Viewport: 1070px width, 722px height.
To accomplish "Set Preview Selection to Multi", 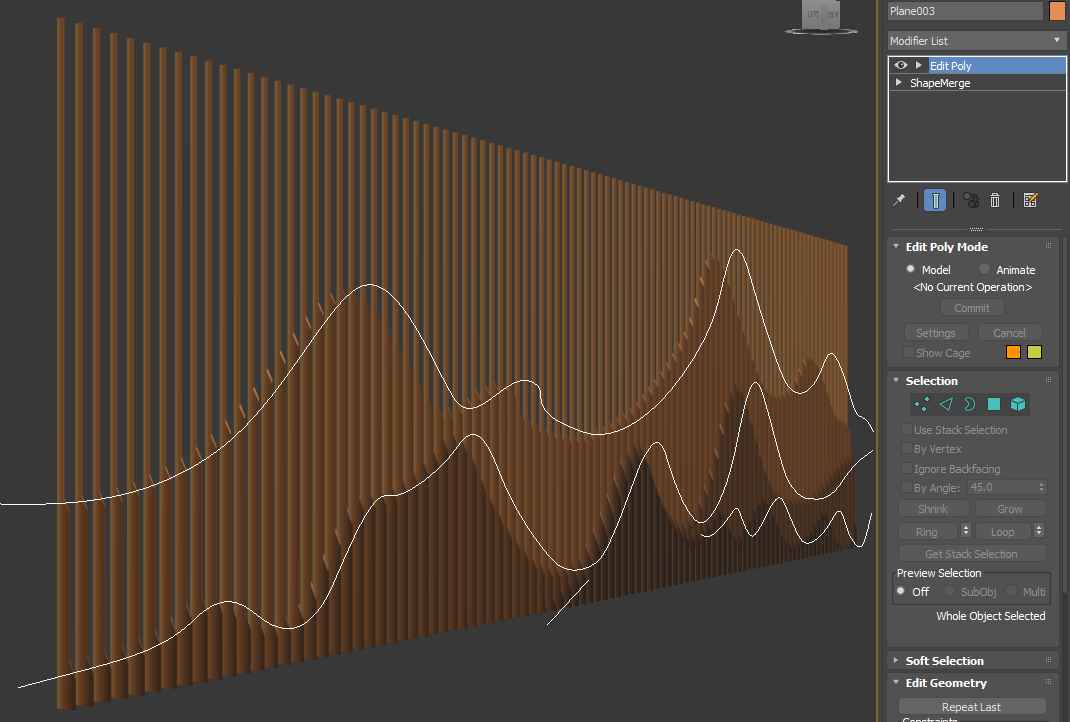I will click(x=1011, y=591).
